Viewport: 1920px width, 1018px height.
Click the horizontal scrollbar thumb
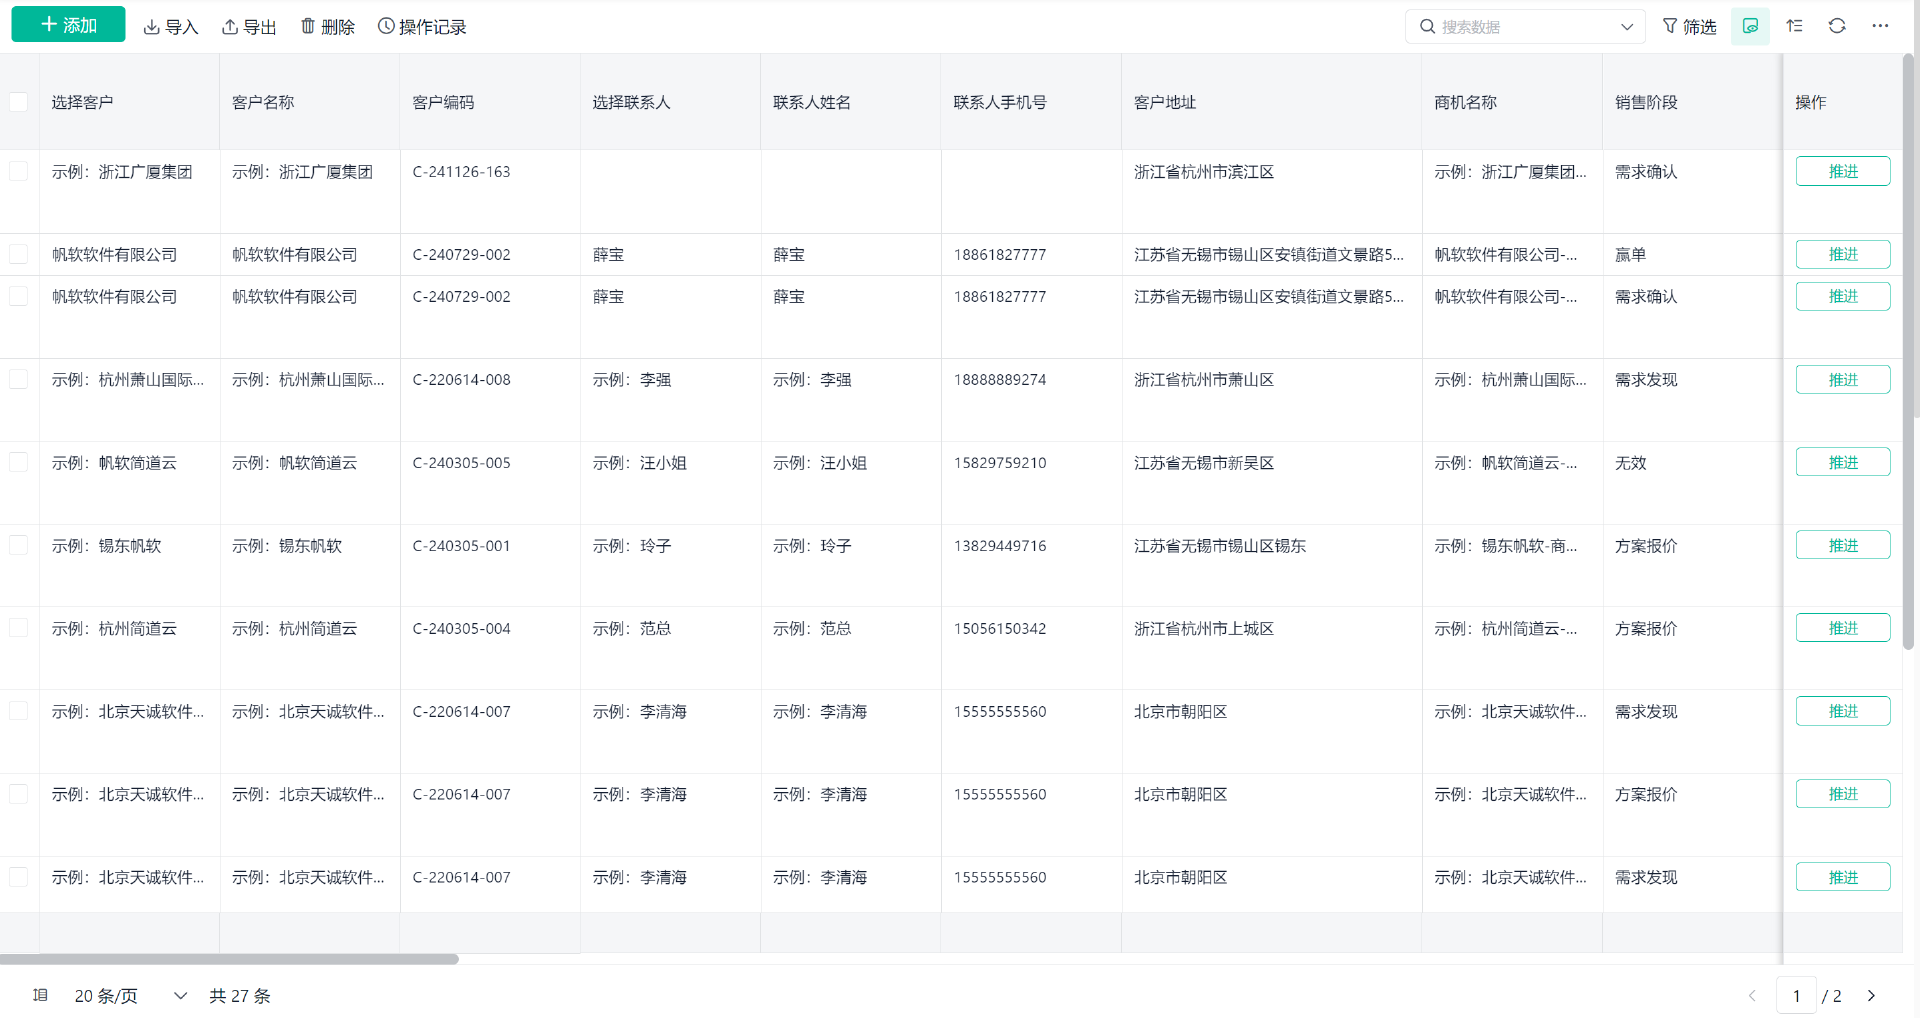(229, 959)
